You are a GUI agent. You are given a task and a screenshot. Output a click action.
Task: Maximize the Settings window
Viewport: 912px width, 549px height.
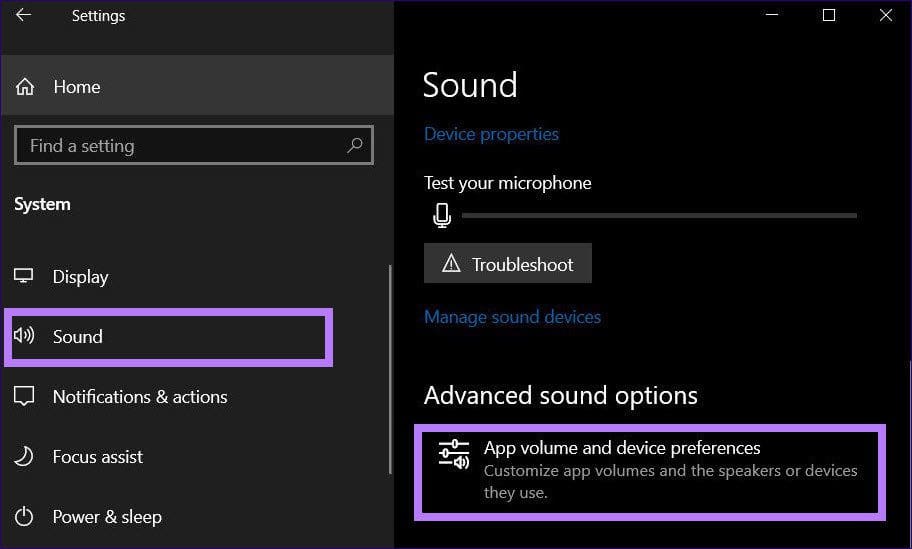829,15
